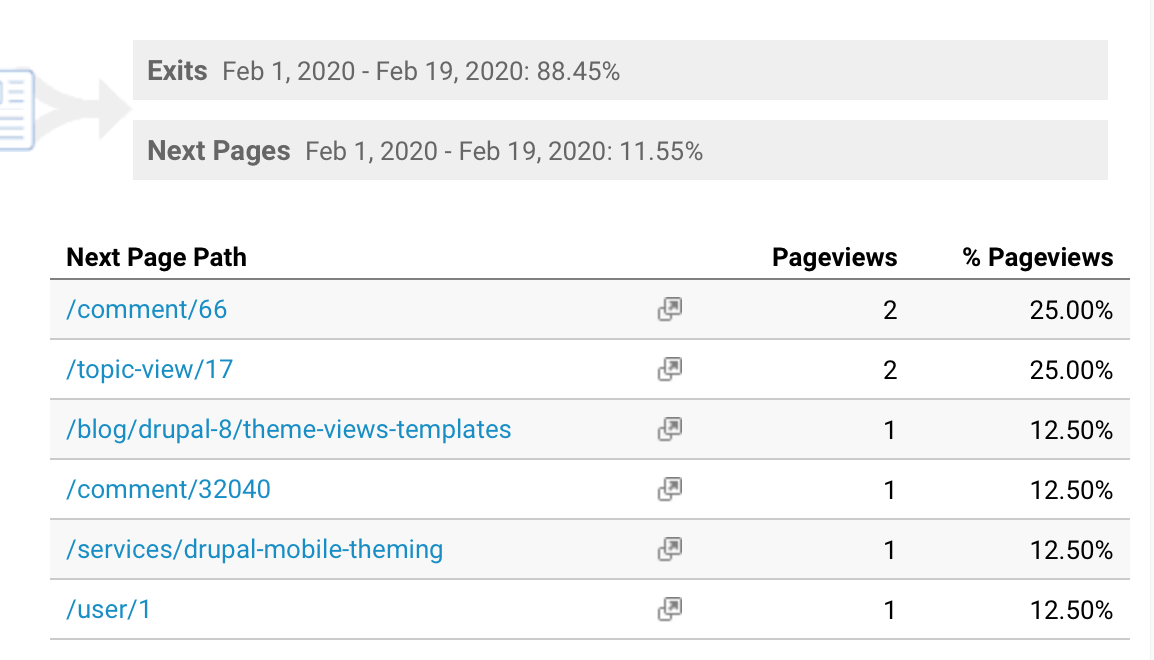The height and width of the screenshot is (660, 1154).
Task: Open /user/1 in new window icon
Action: click(670, 609)
